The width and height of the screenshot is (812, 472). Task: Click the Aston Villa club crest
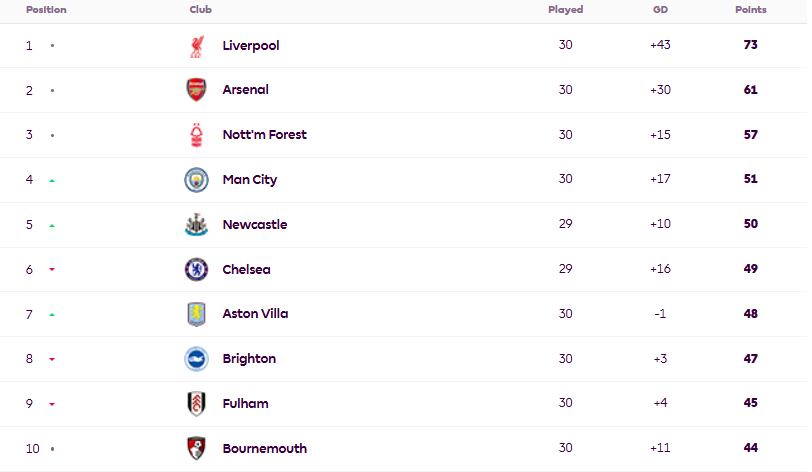click(196, 314)
